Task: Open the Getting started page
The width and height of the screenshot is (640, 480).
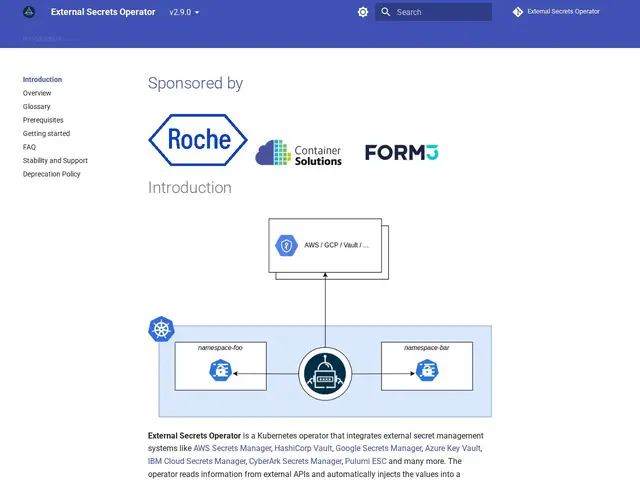Action: [x=47, y=133]
